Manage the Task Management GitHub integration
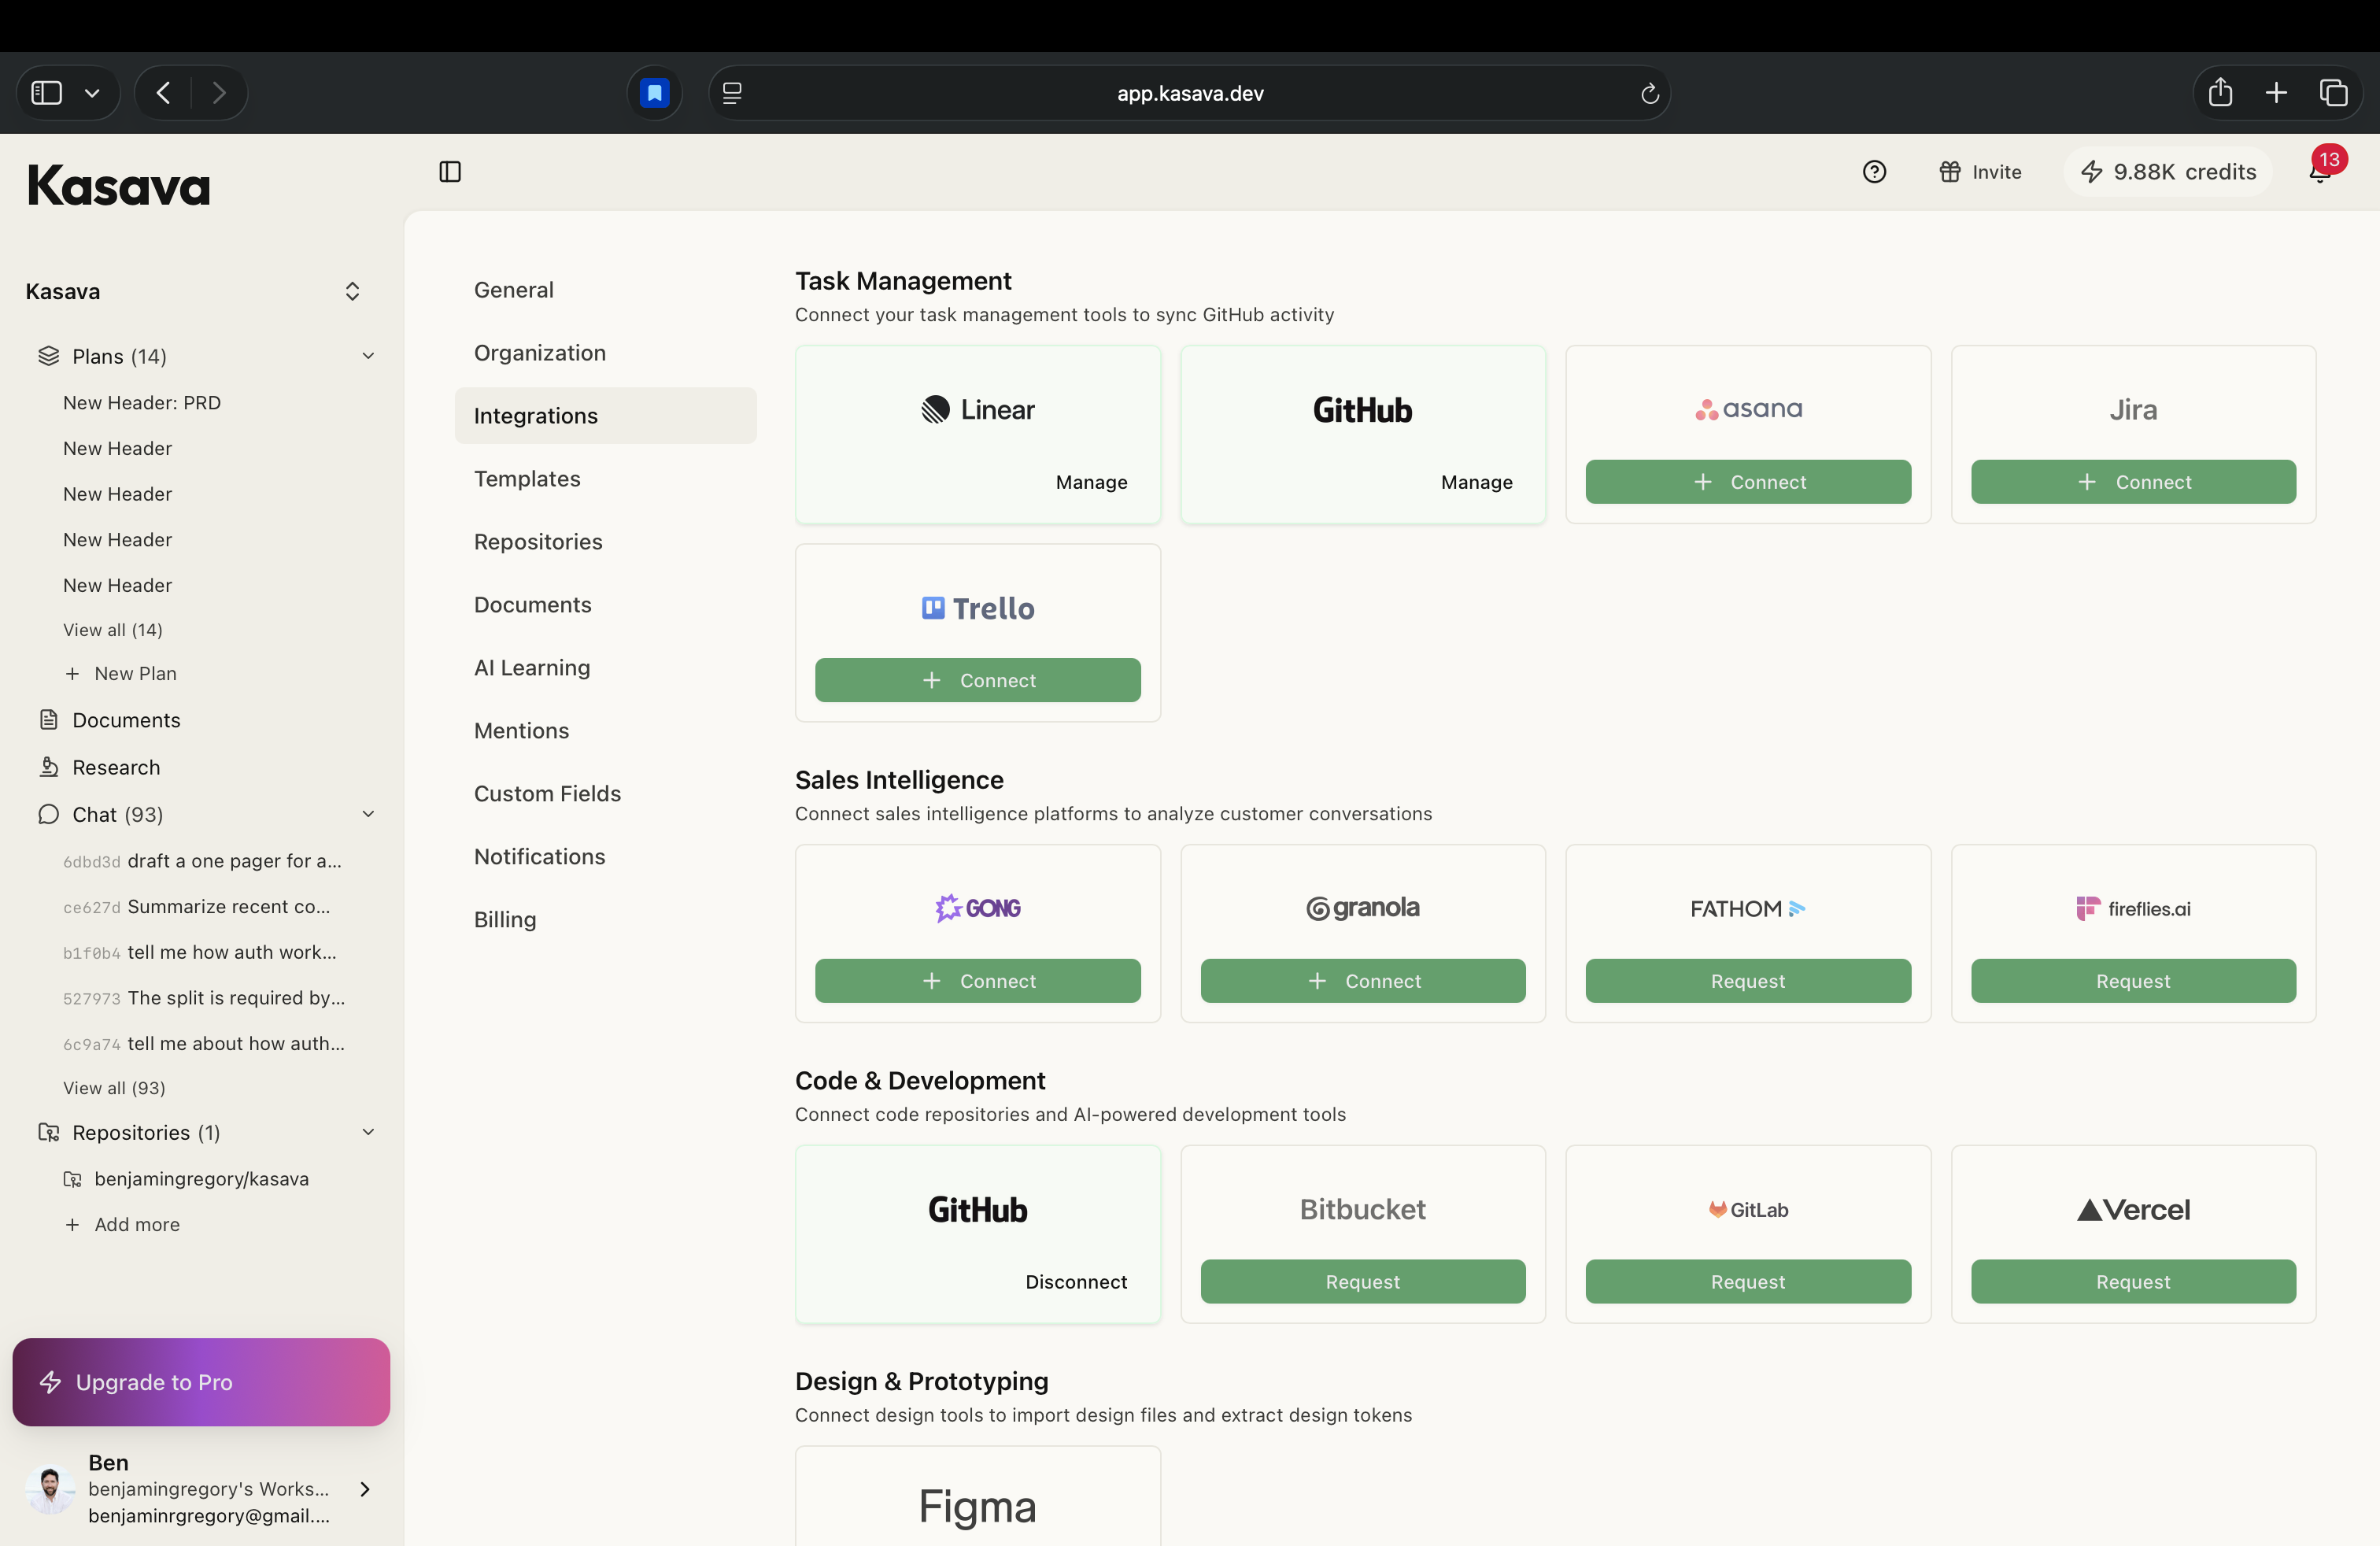The height and width of the screenshot is (1546, 2380). pos(1476,482)
